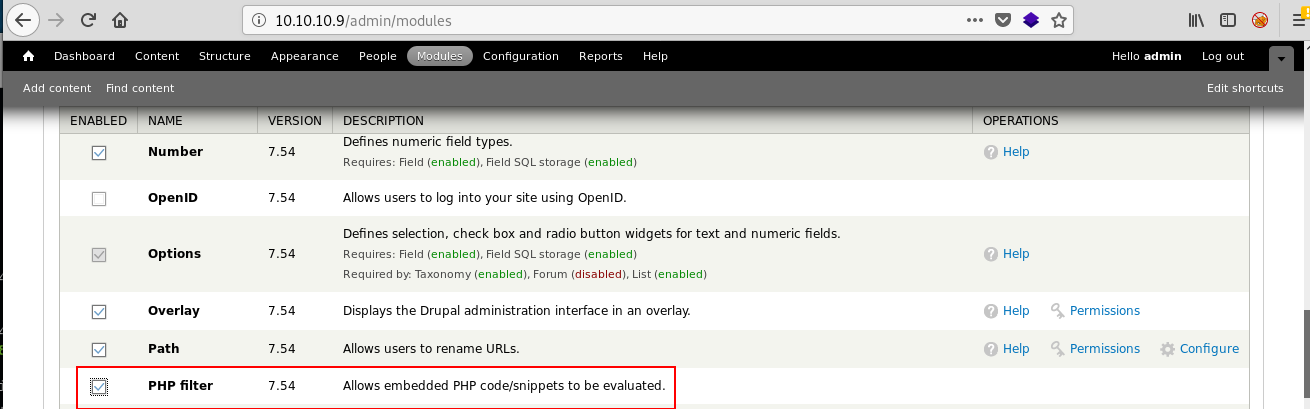Open Reports in admin toolbar
The height and width of the screenshot is (409, 1310).
pos(601,56)
